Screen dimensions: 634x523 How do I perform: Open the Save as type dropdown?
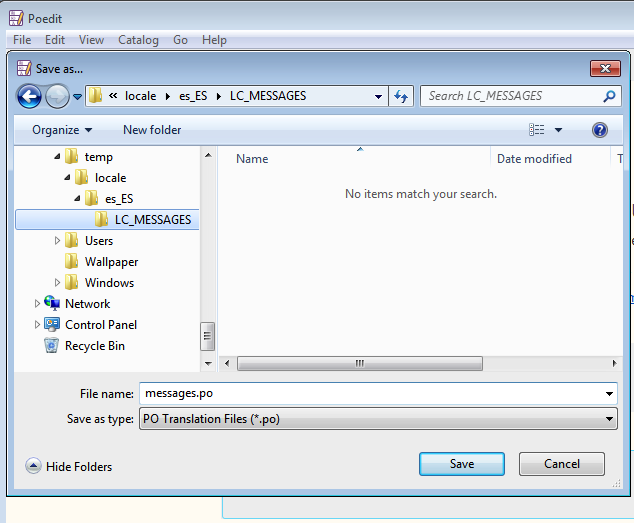click(376, 419)
